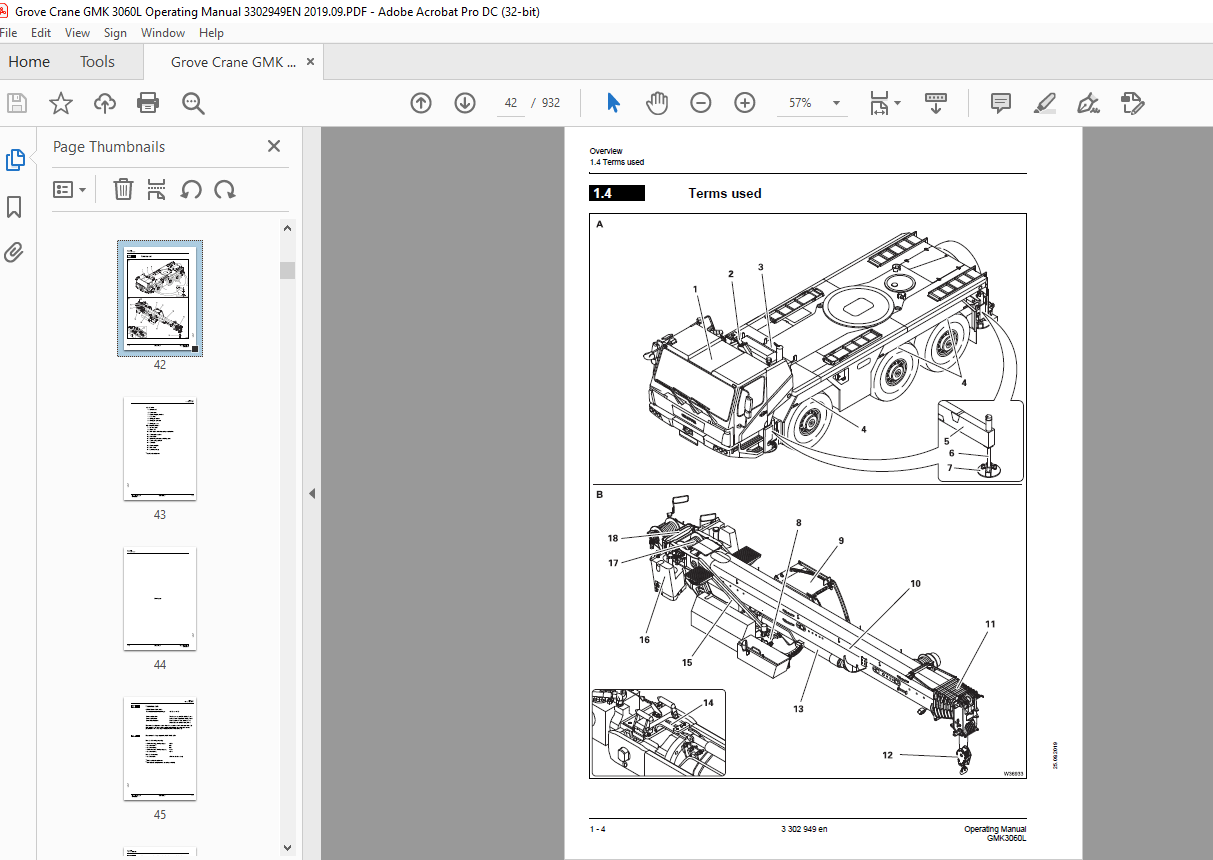The height and width of the screenshot is (860, 1213).
Task: Open the File menu
Action: (9, 33)
